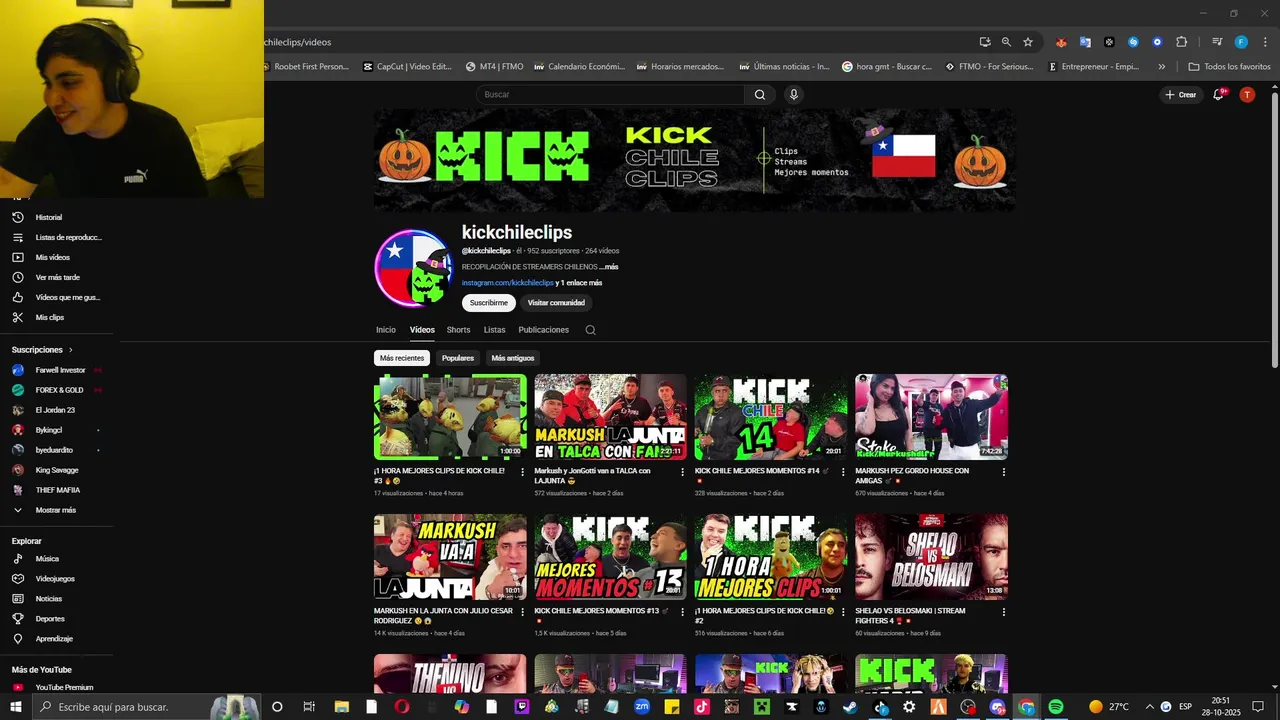Open THIEF MAFIIA subscription channel
This screenshot has width=1280, height=720.
pos(56,490)
